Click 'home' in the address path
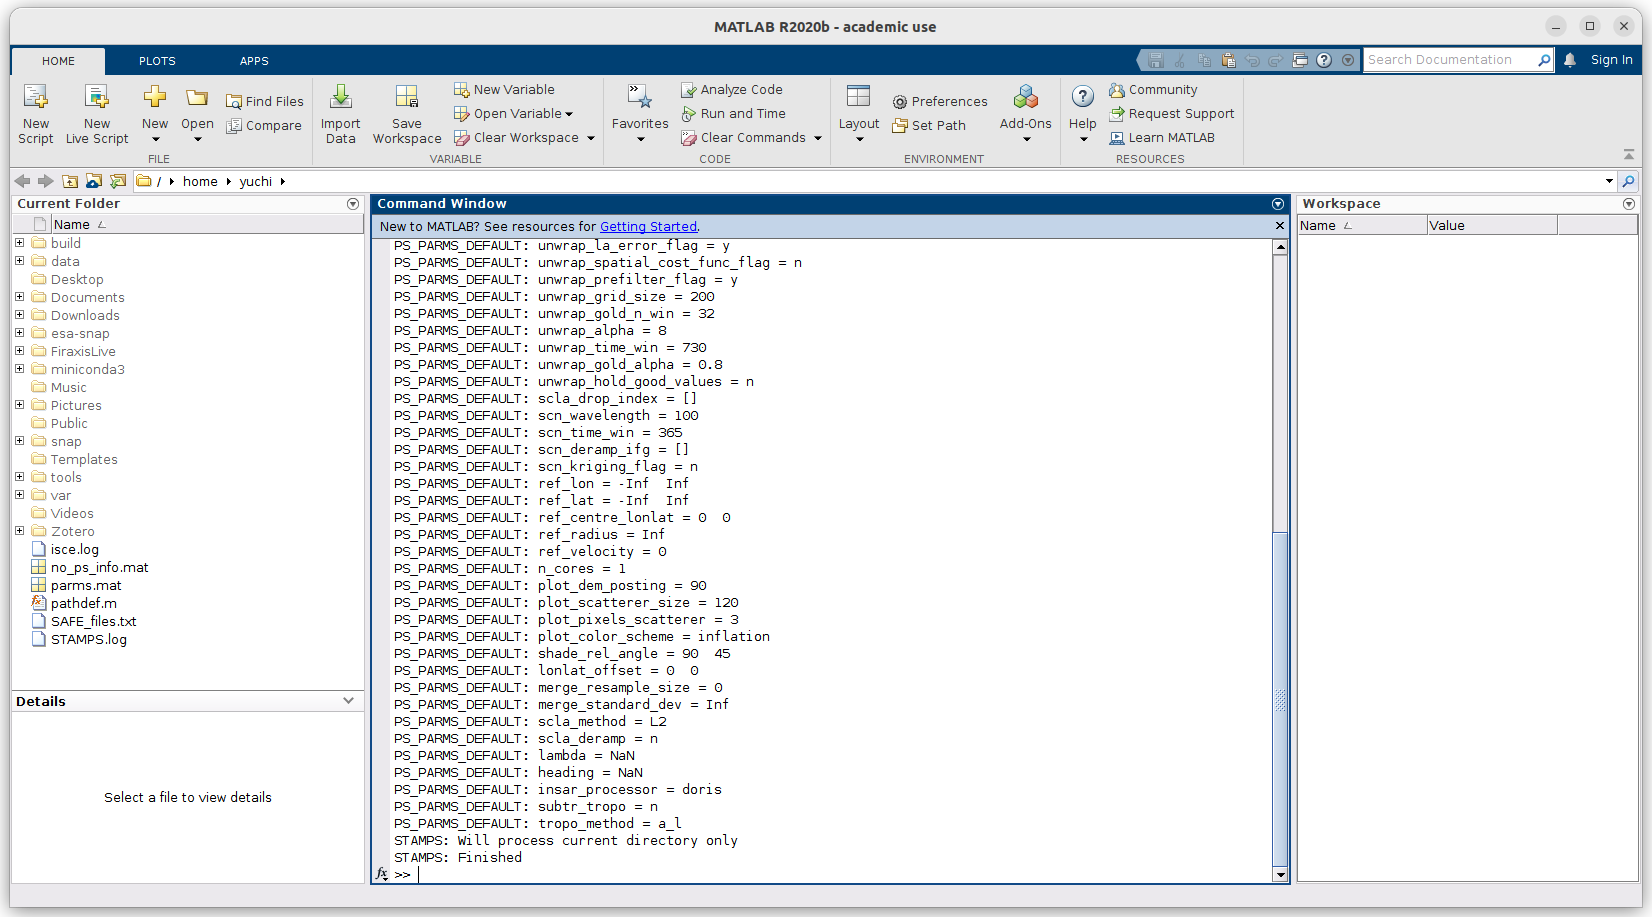The width and height of the screenshot is (1652, 917). pyautogui.click(x=200, y=182)
